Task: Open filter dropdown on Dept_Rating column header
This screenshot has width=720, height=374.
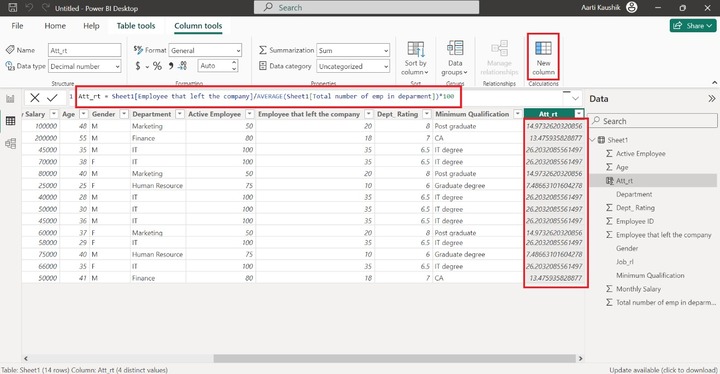Action: tap(427, 113)
